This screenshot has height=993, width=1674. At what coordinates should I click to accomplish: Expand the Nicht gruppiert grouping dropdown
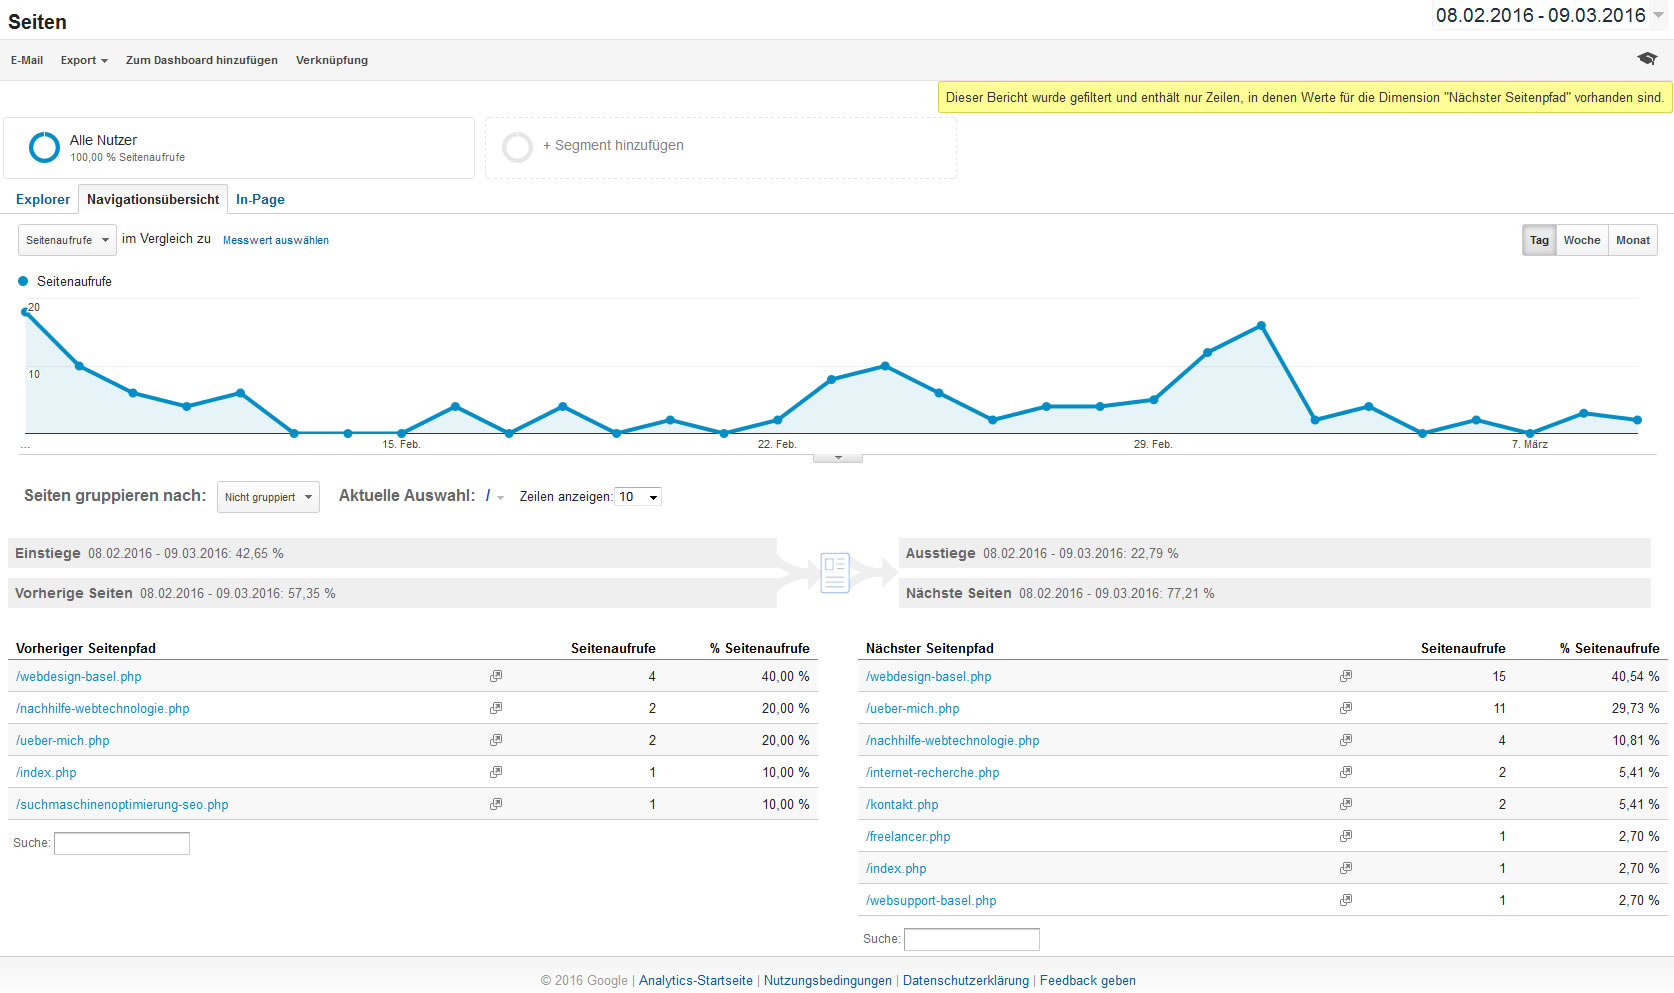(268, 497)
